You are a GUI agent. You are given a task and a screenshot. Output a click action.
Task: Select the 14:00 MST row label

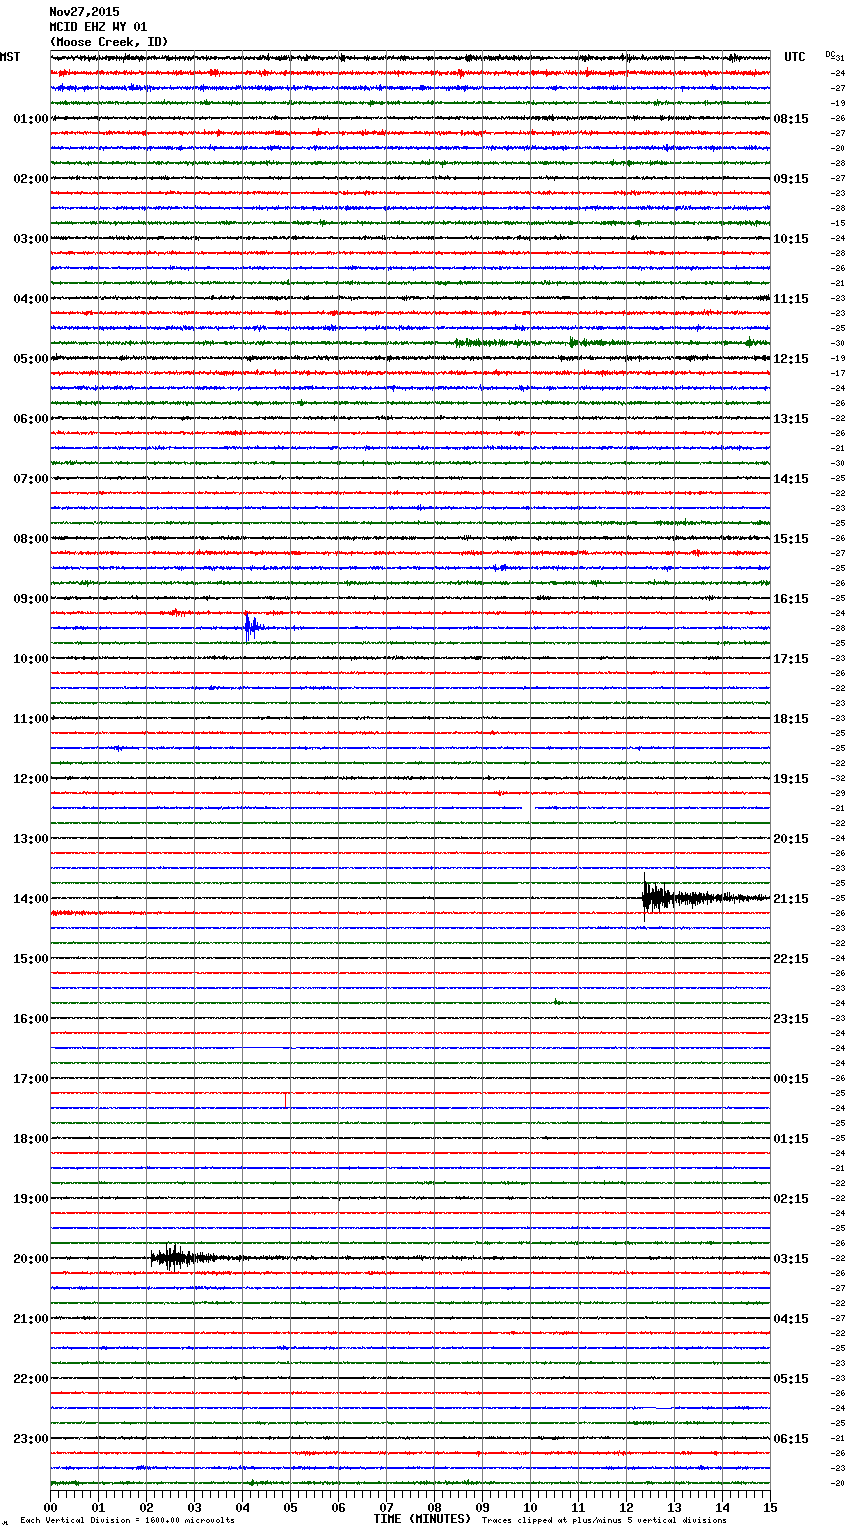31,899
